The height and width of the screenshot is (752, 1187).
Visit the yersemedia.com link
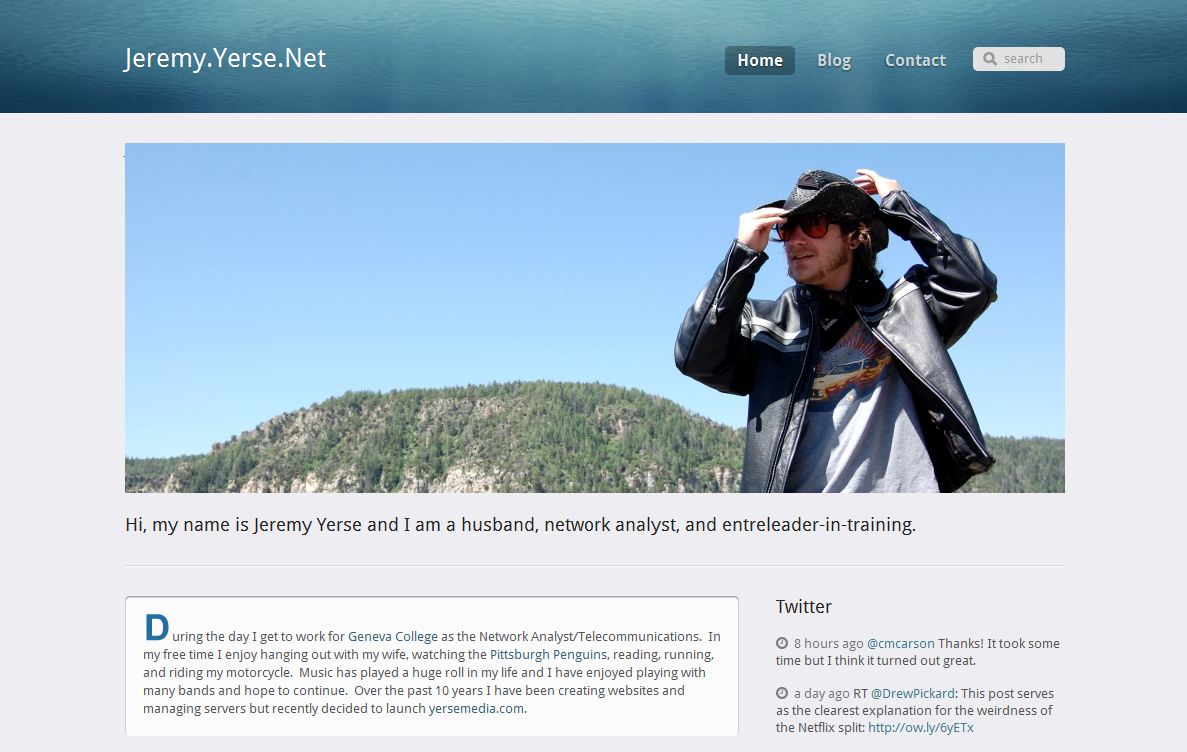point(476,709)
